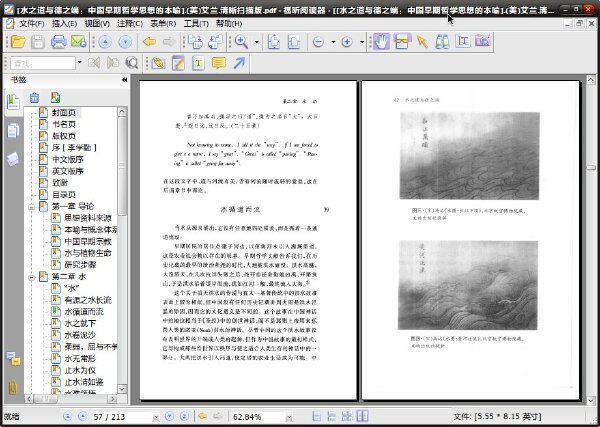
Task: Click the Zoom In plus icon
Action: (347, 42)
